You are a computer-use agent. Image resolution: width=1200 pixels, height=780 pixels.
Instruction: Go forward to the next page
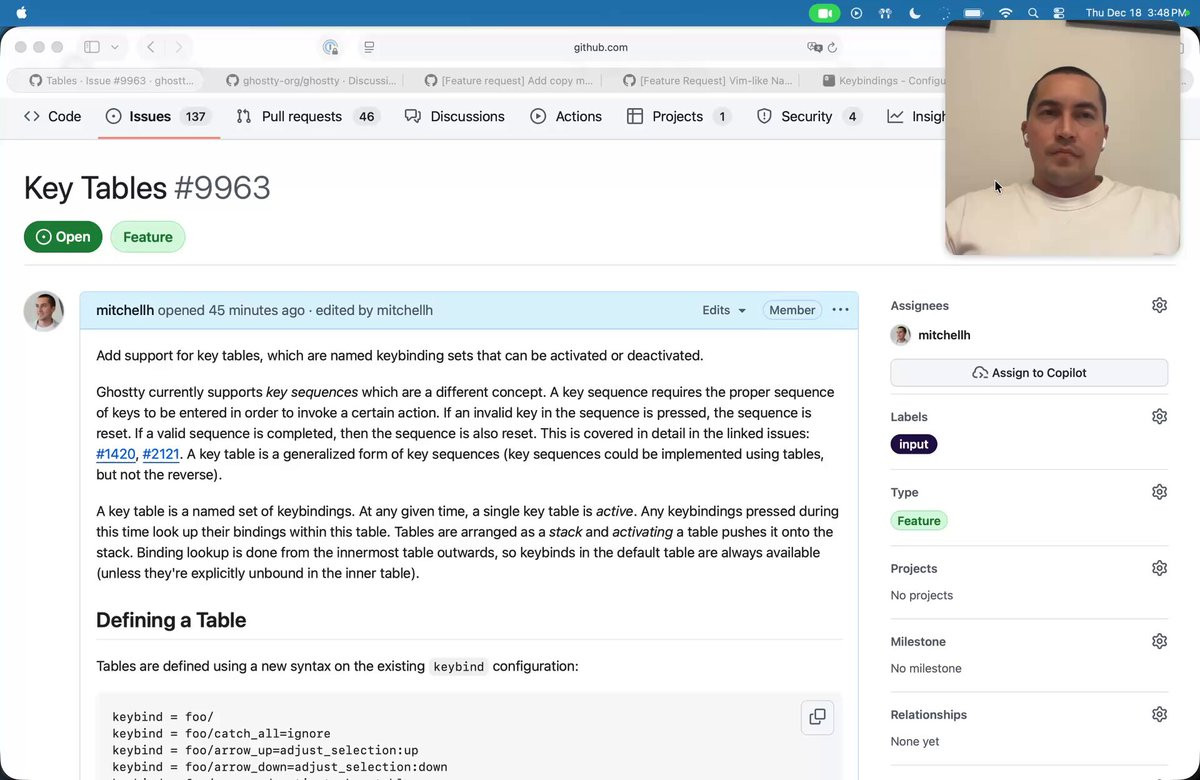point(179,47)
